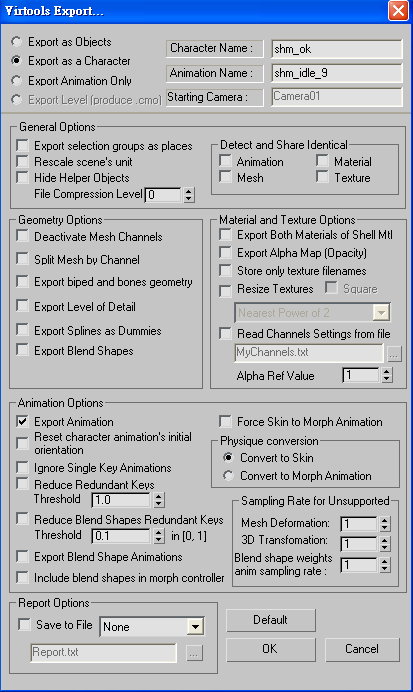Increase File Compression Level spinner
Image resolution: width=413 pixels, height=692 pixels.
[x=189, y=191]
